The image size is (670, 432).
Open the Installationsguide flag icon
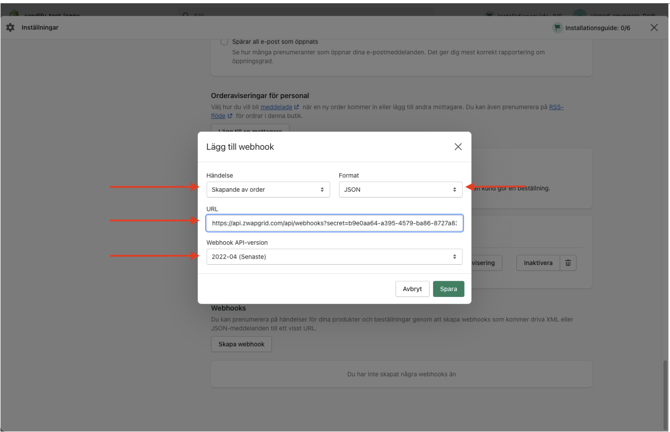coord(557,28)
